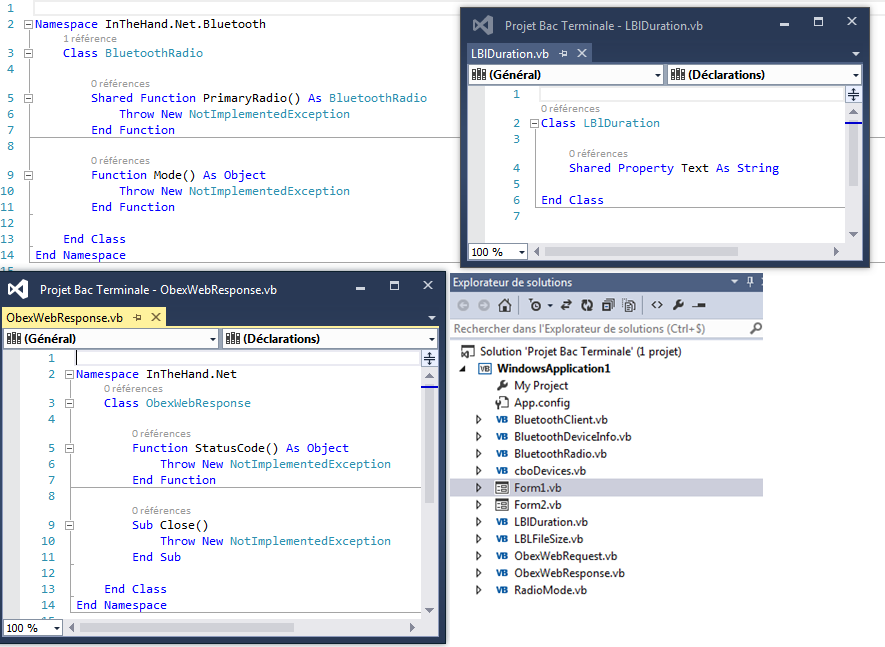Click horizontal scrollbar in LBIDuration window
This screenshot has height=647, width=885.
(x=641, y=252)
